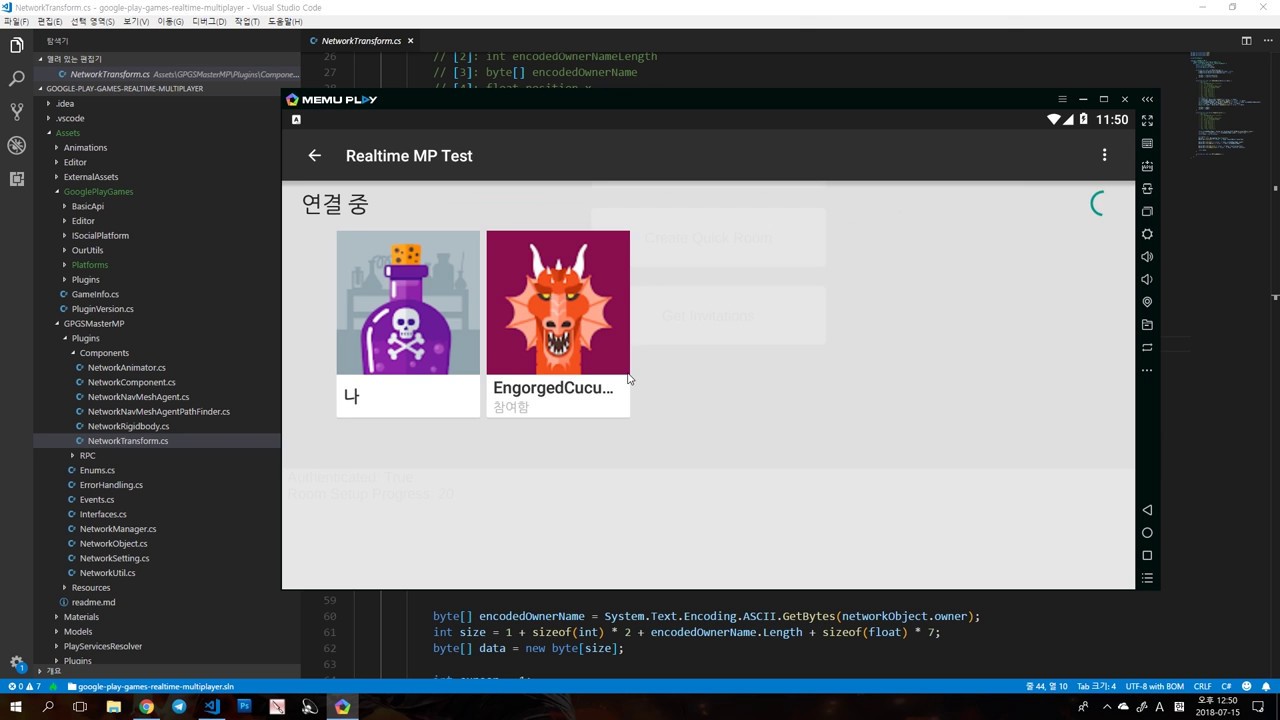The width and height of the screenshot is (1280, 720).
Task: Tap Android home circle in MEmu sidebar
Action: coord(1147,533)
